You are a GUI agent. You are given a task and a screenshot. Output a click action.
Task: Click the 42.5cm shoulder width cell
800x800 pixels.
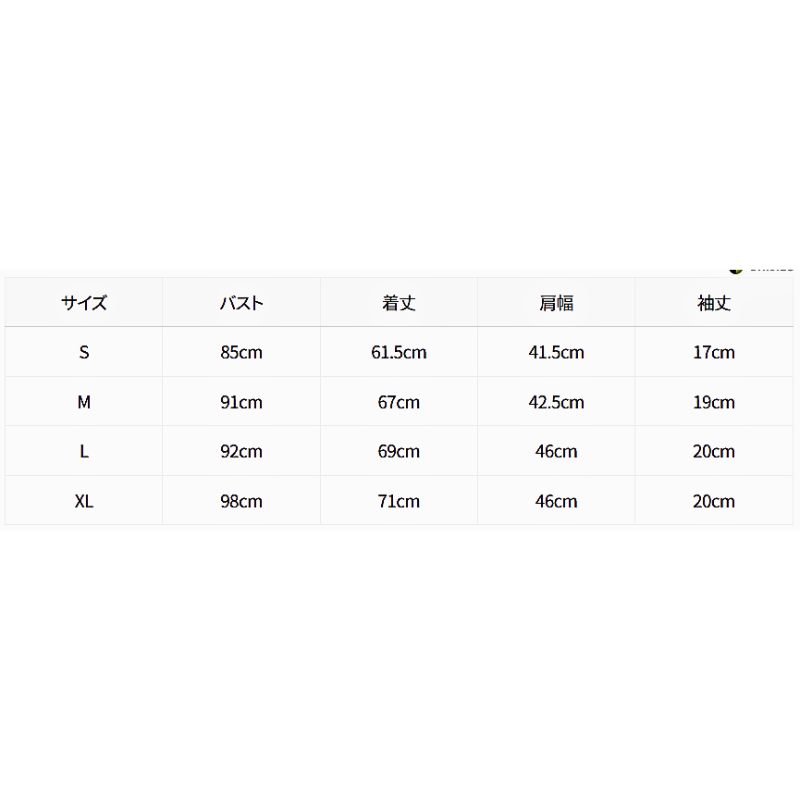(556, 402)
